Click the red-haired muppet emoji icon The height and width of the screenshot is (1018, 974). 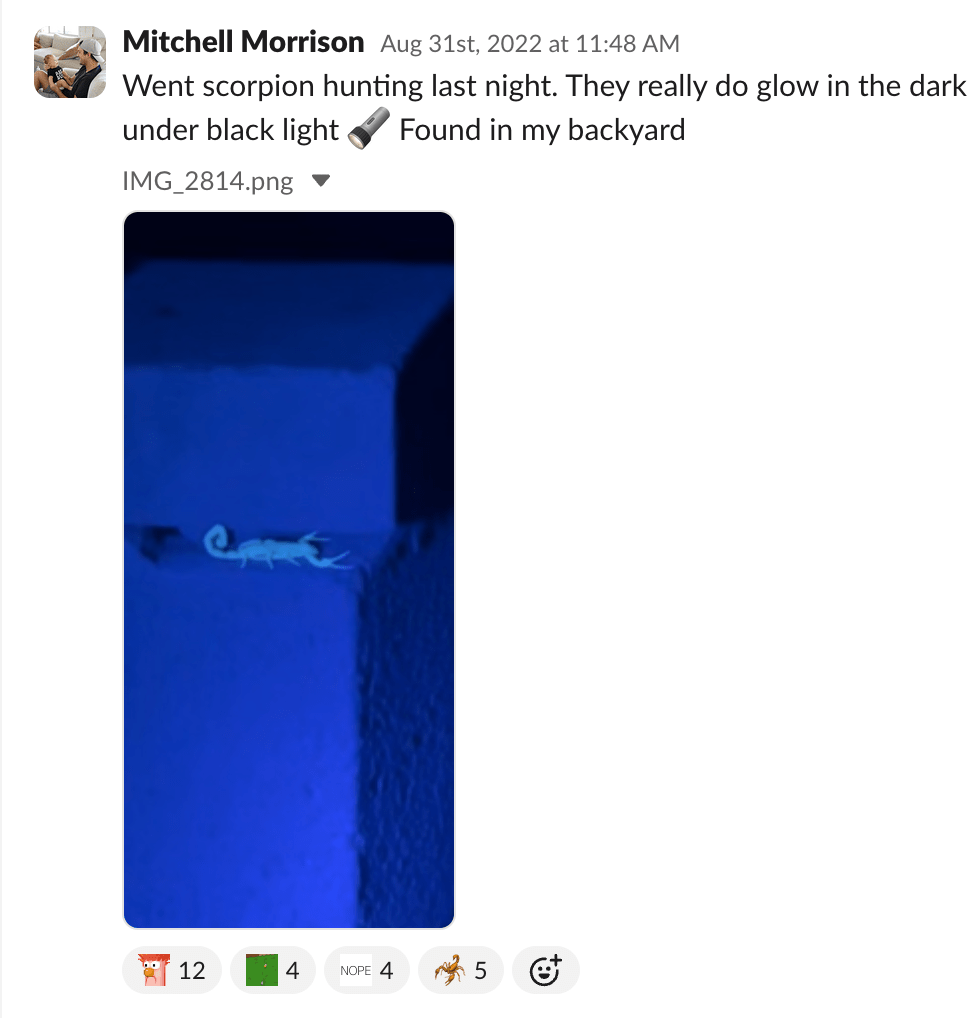[155, 970]
